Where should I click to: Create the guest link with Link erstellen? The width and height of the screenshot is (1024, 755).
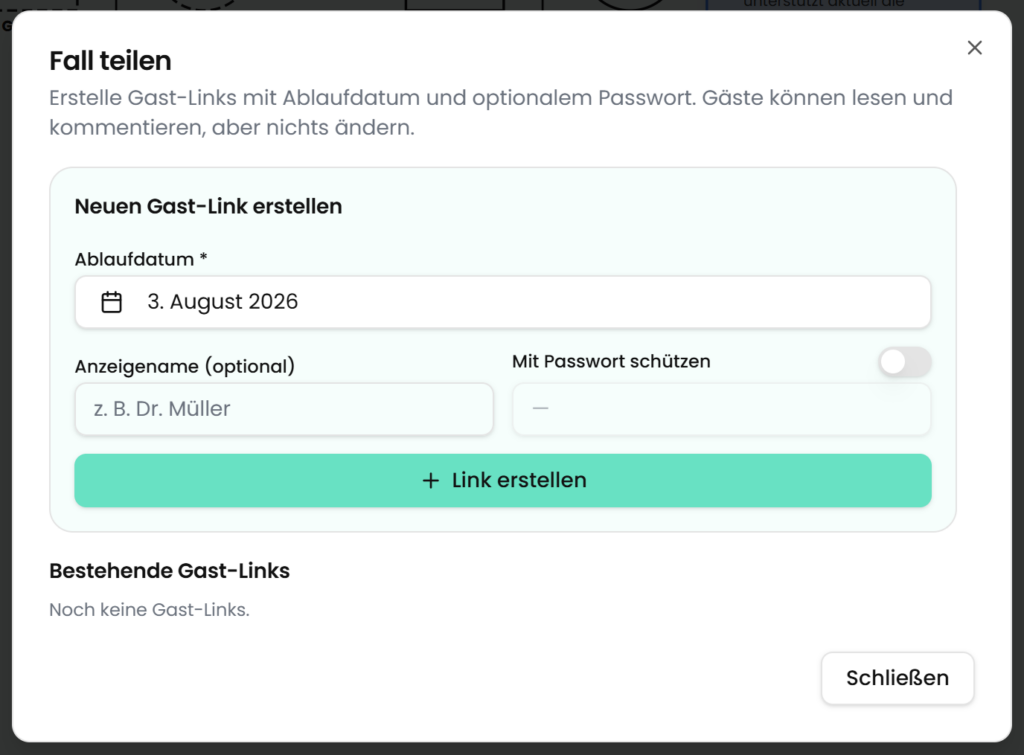click(x=503, y=481)
